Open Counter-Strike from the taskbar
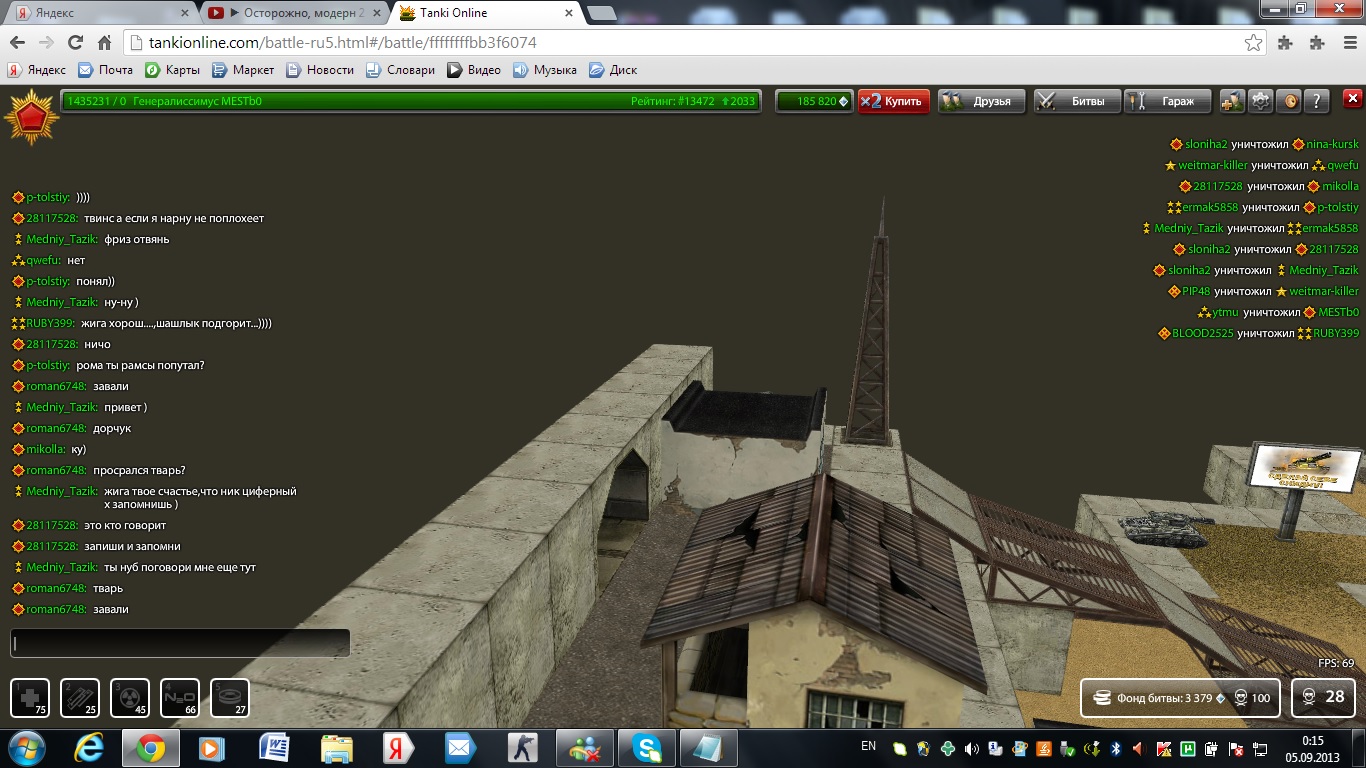1366x768 pixels. coord(522,748)
